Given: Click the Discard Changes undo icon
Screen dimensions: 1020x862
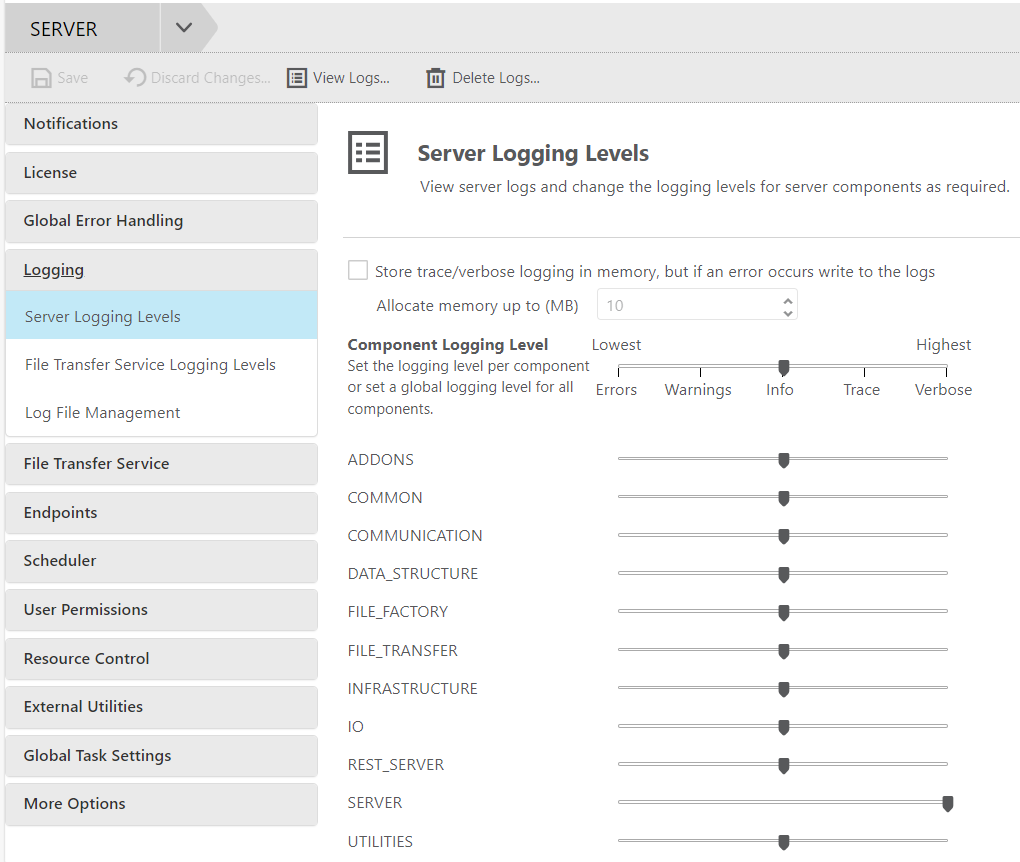Looking at the screenshot, I should tap(135, 78).
